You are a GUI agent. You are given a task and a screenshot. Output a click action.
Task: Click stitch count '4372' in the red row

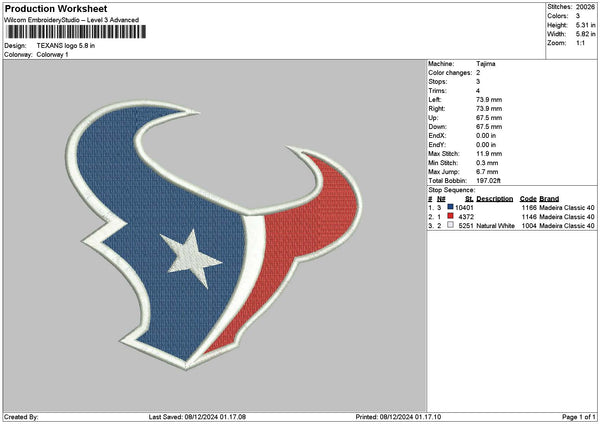tap(466, 217)
